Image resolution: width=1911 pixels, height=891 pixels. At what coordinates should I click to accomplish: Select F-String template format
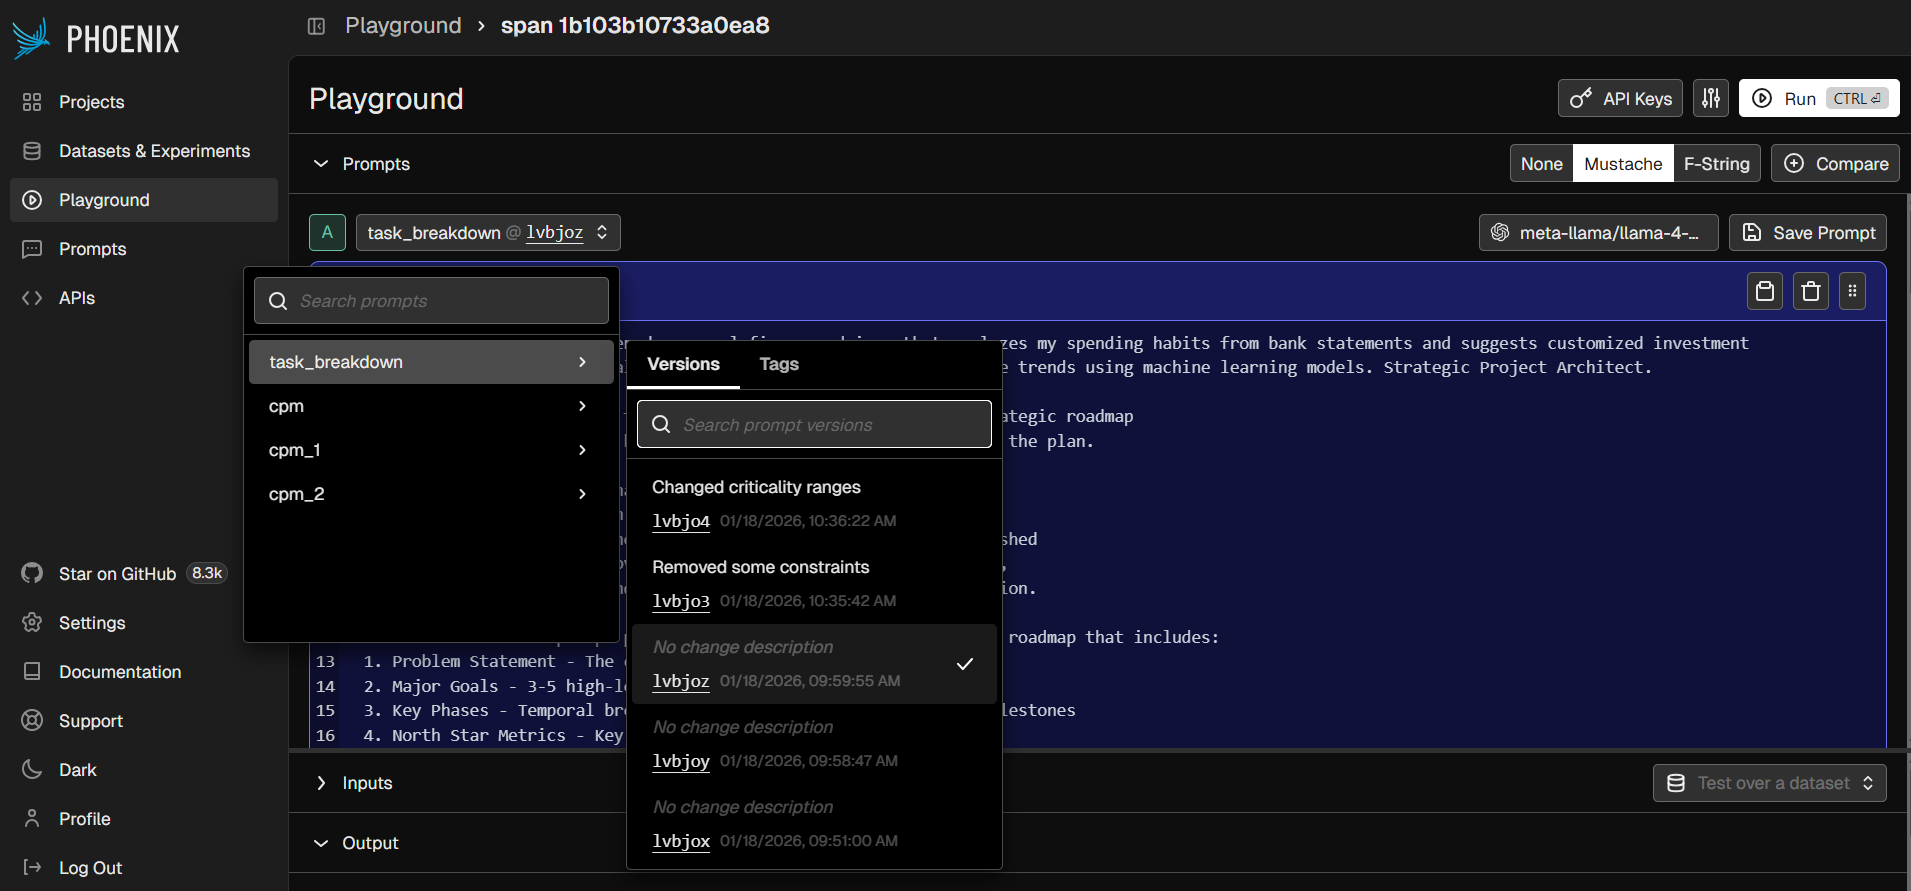pyautogui.click(x=1717, y=164)
